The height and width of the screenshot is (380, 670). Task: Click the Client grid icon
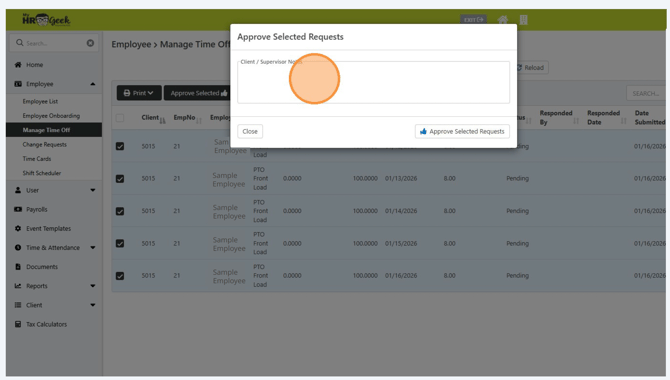18,305
